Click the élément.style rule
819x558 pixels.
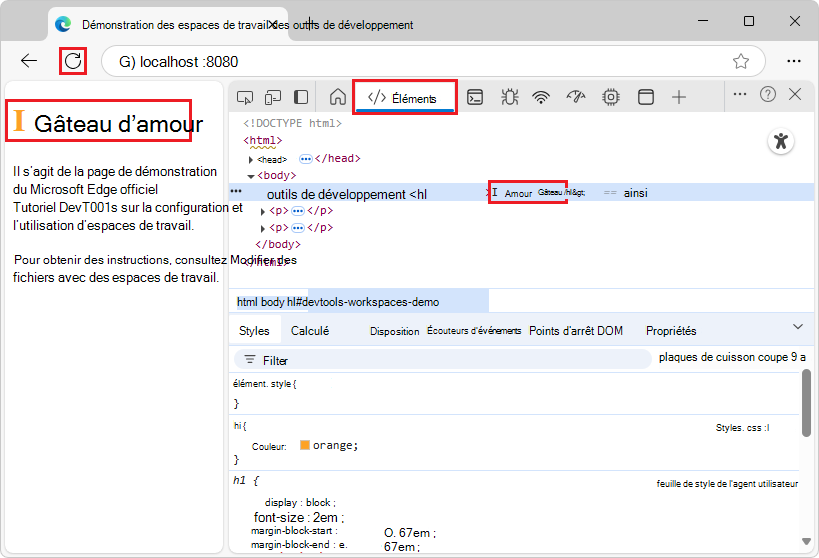(265, 383)
